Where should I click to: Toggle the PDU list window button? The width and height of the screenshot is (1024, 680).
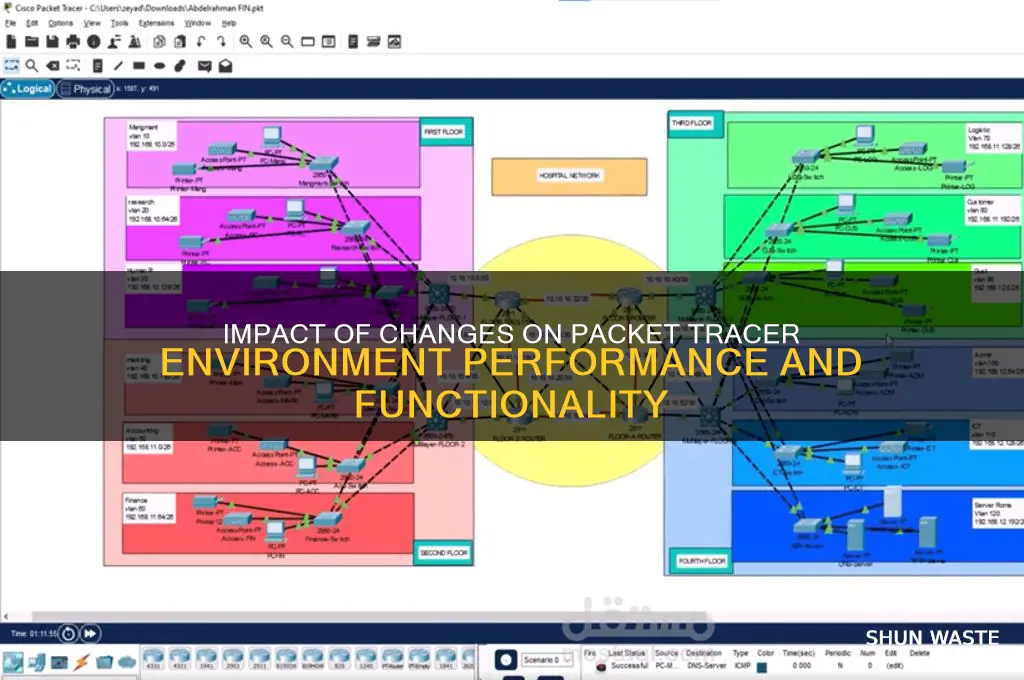tap(505, 660)
